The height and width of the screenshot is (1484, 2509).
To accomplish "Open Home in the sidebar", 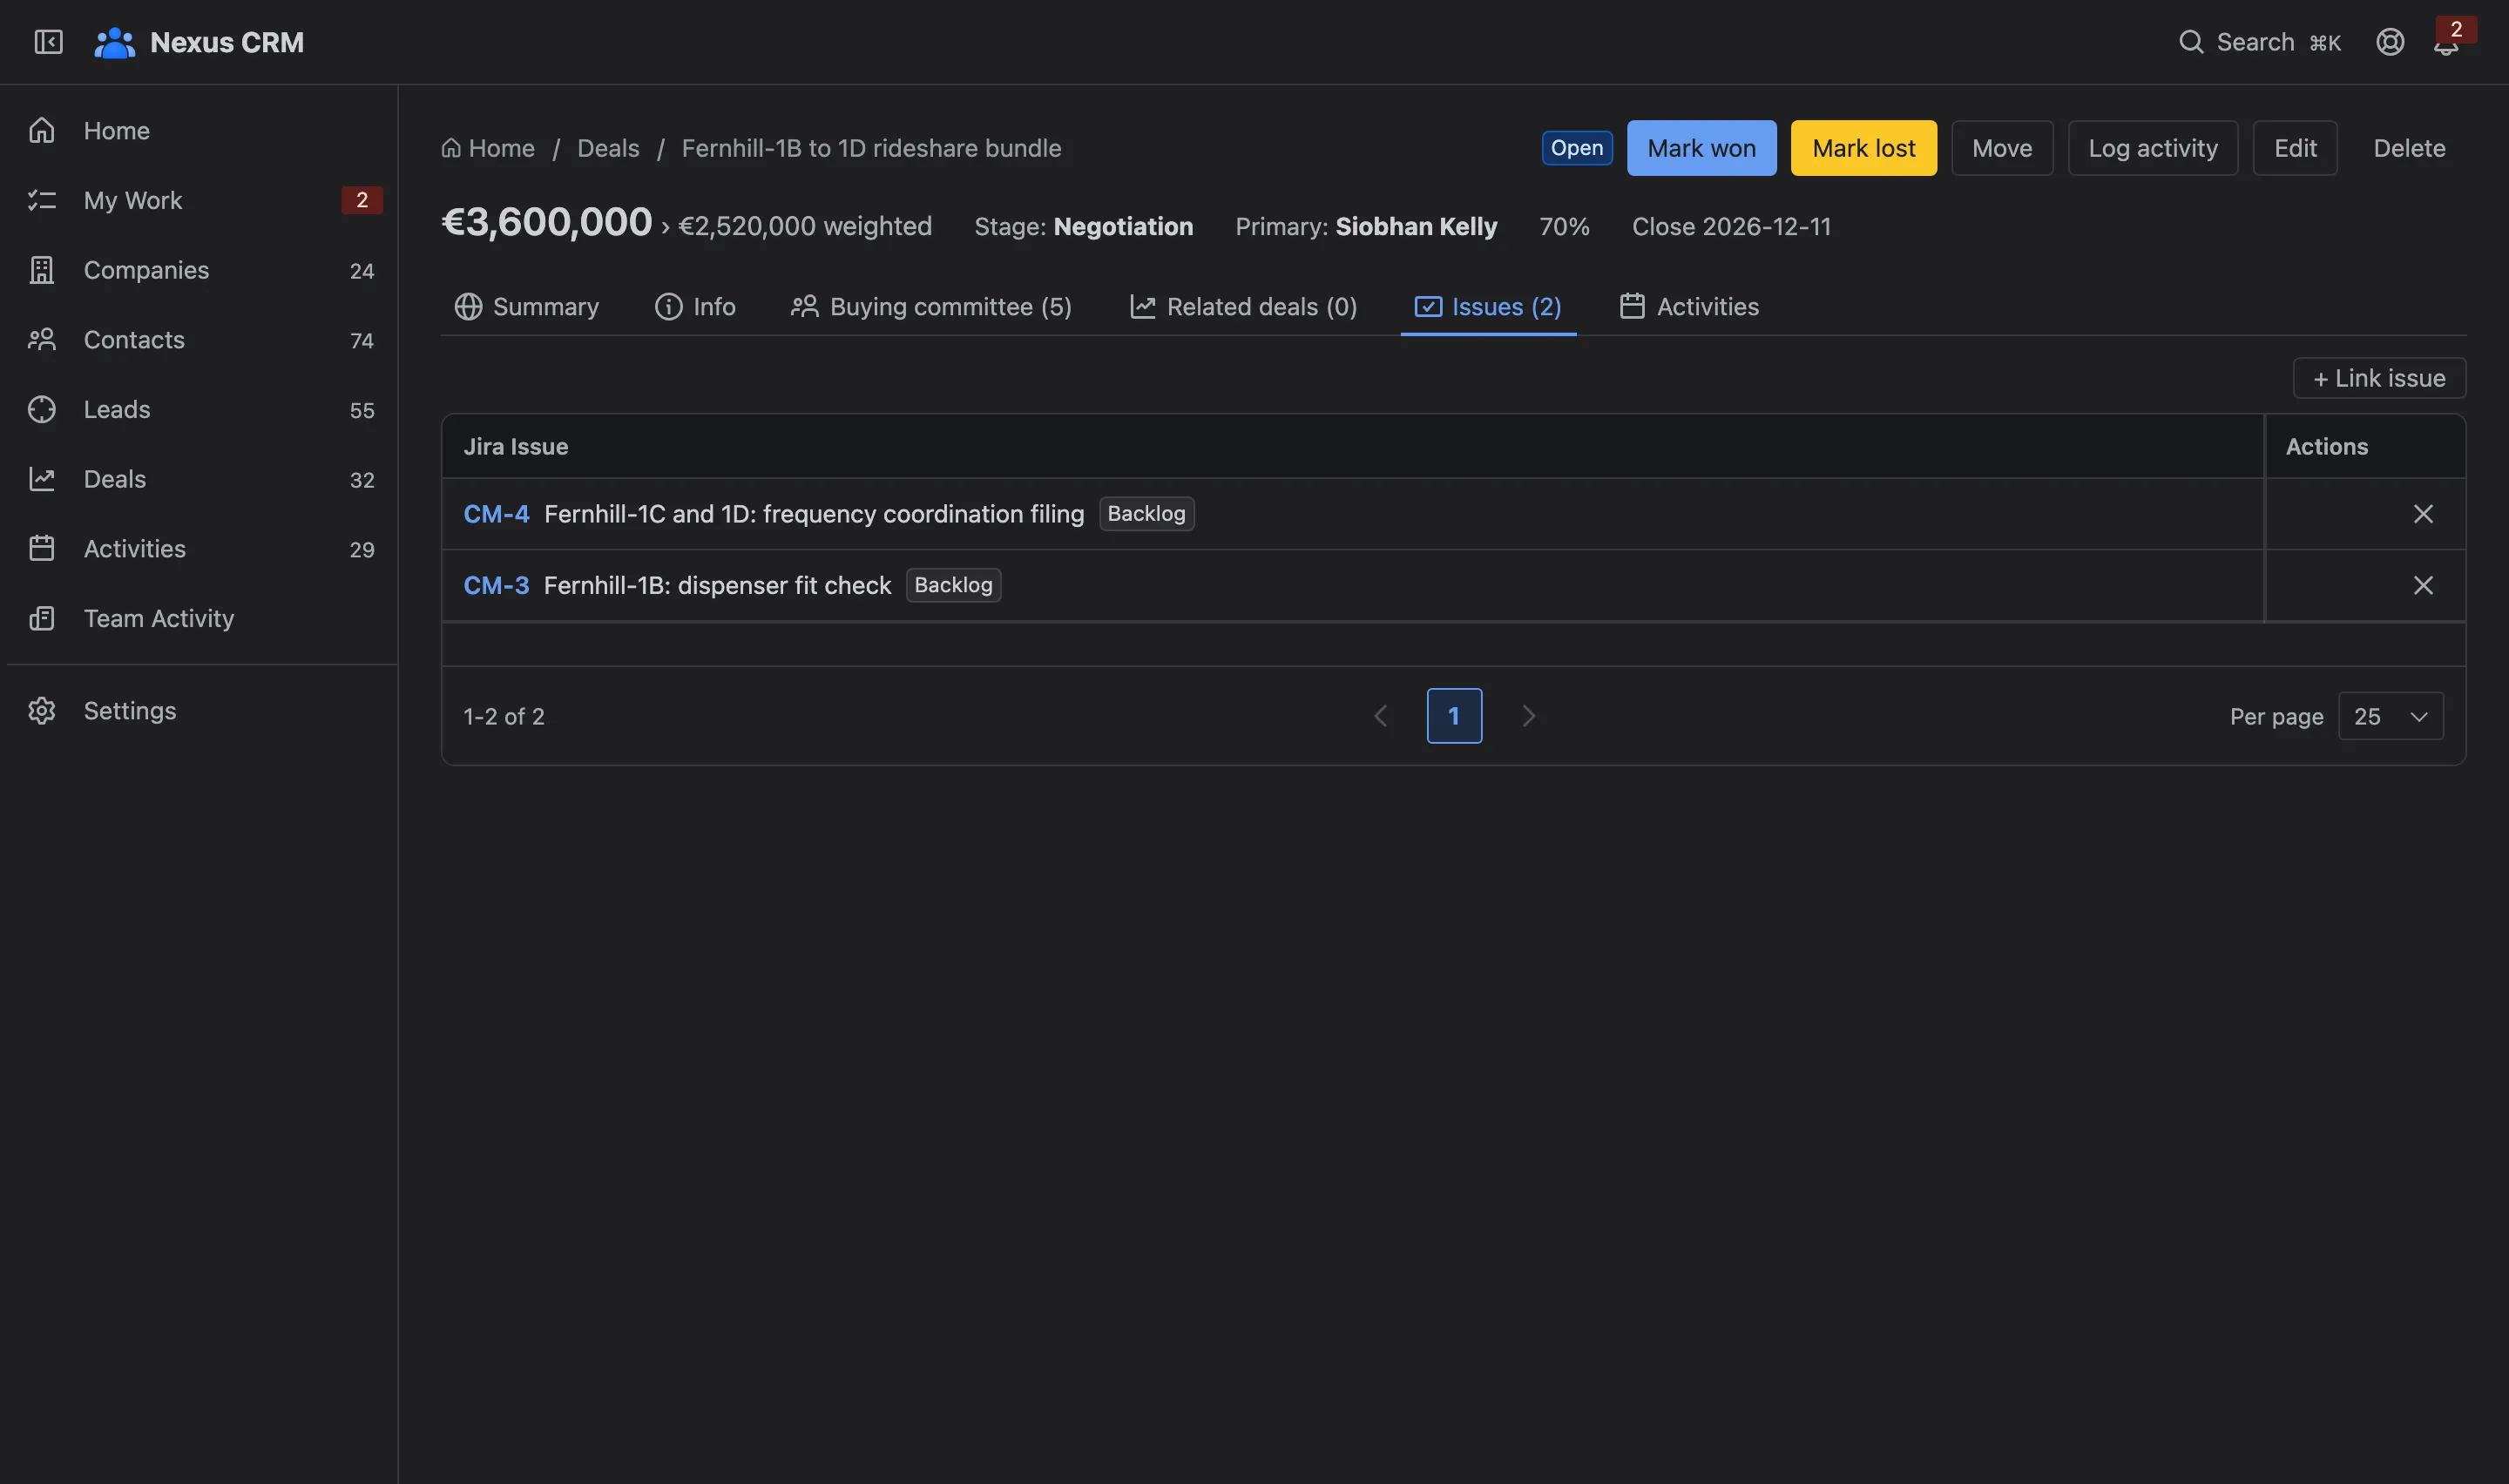I will [200, 130].
